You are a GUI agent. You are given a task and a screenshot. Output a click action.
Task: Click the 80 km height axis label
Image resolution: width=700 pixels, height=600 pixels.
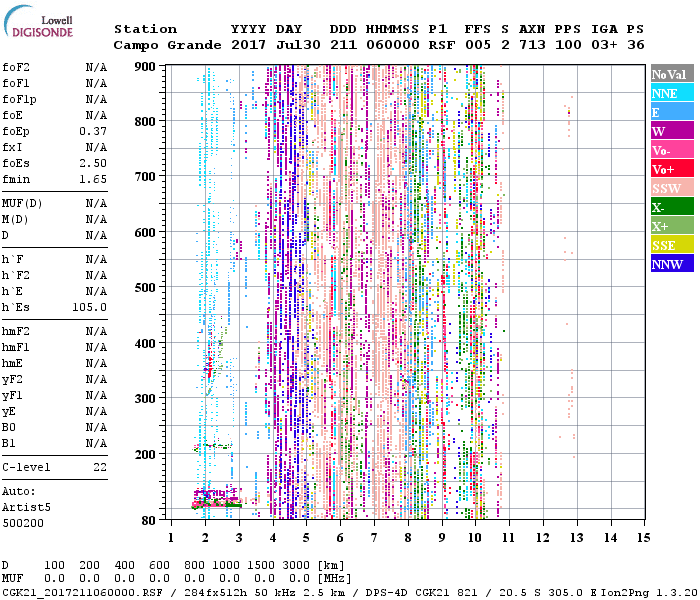pos(149,521)
